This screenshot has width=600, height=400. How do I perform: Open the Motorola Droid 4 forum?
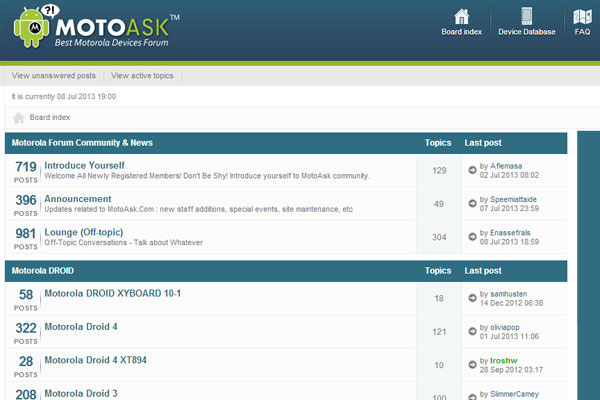(x=81, y=327)
